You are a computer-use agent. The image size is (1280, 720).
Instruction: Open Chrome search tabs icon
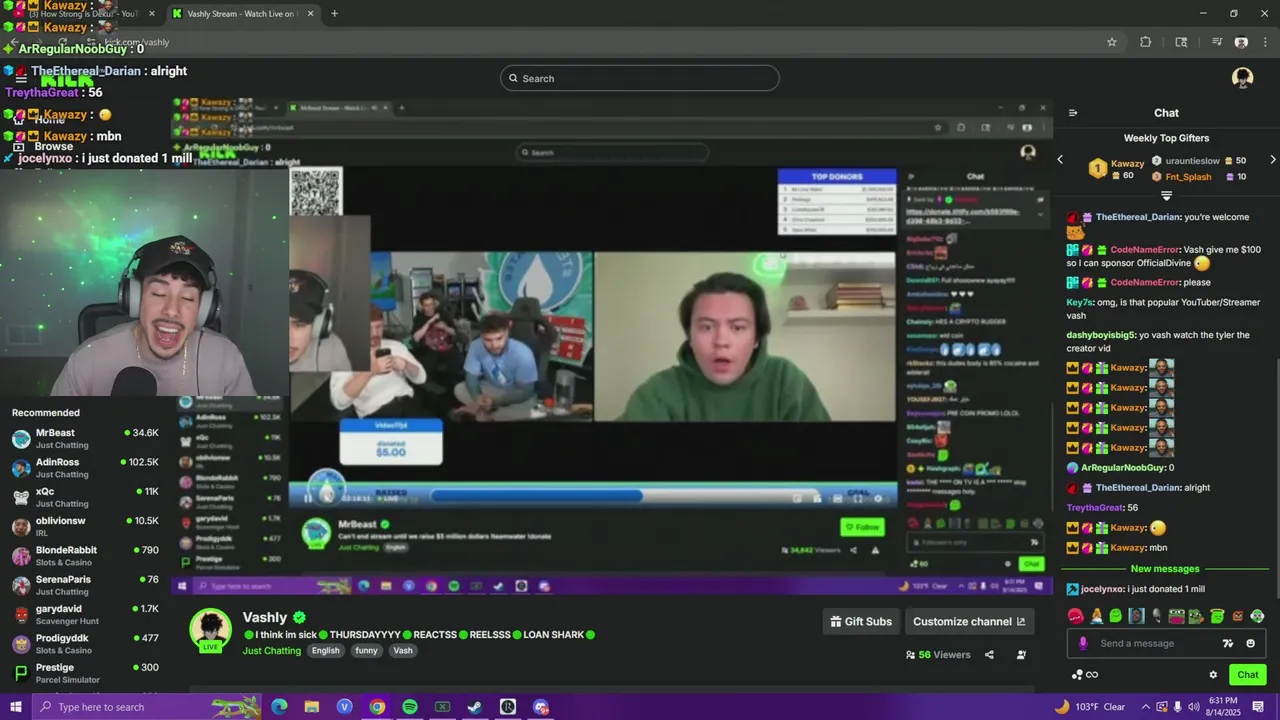point(1181,42)
